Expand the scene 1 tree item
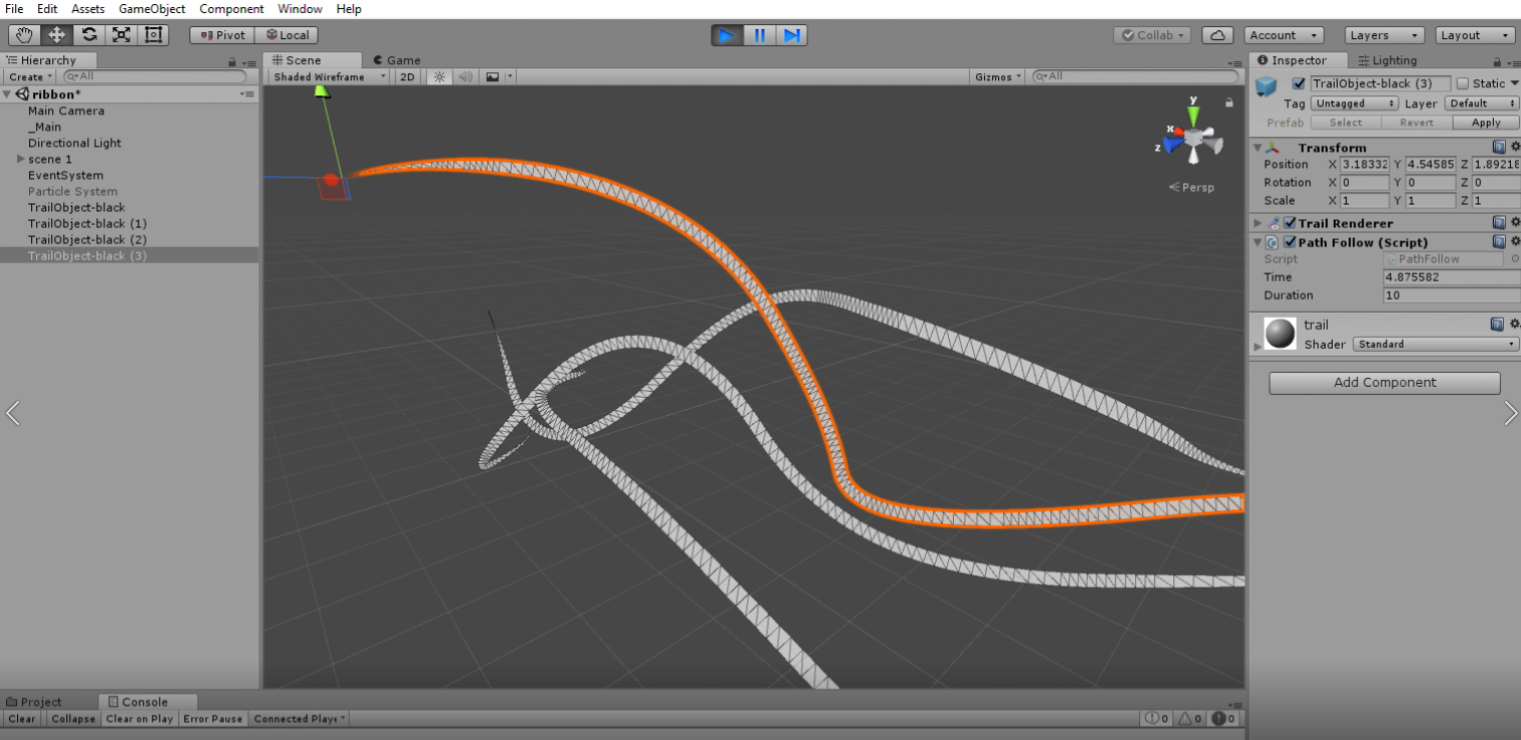 coord(20,159)
